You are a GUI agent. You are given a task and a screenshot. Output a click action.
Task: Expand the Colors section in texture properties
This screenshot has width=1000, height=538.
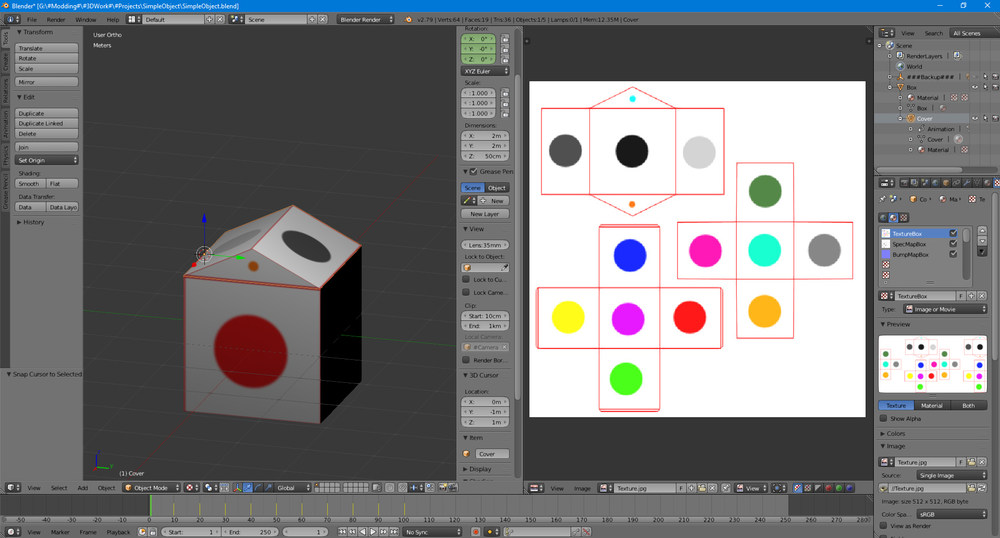coord(893,433)
